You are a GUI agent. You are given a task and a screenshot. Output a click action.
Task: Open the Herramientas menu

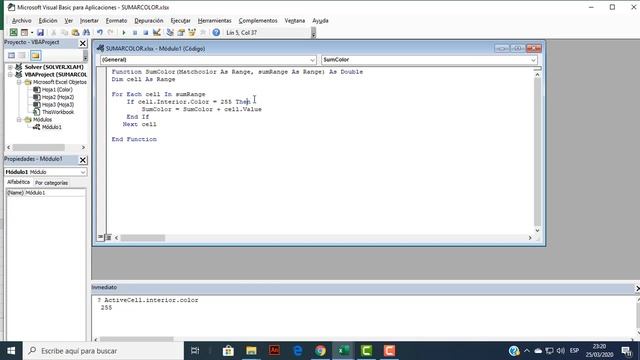tap(214, 20)
